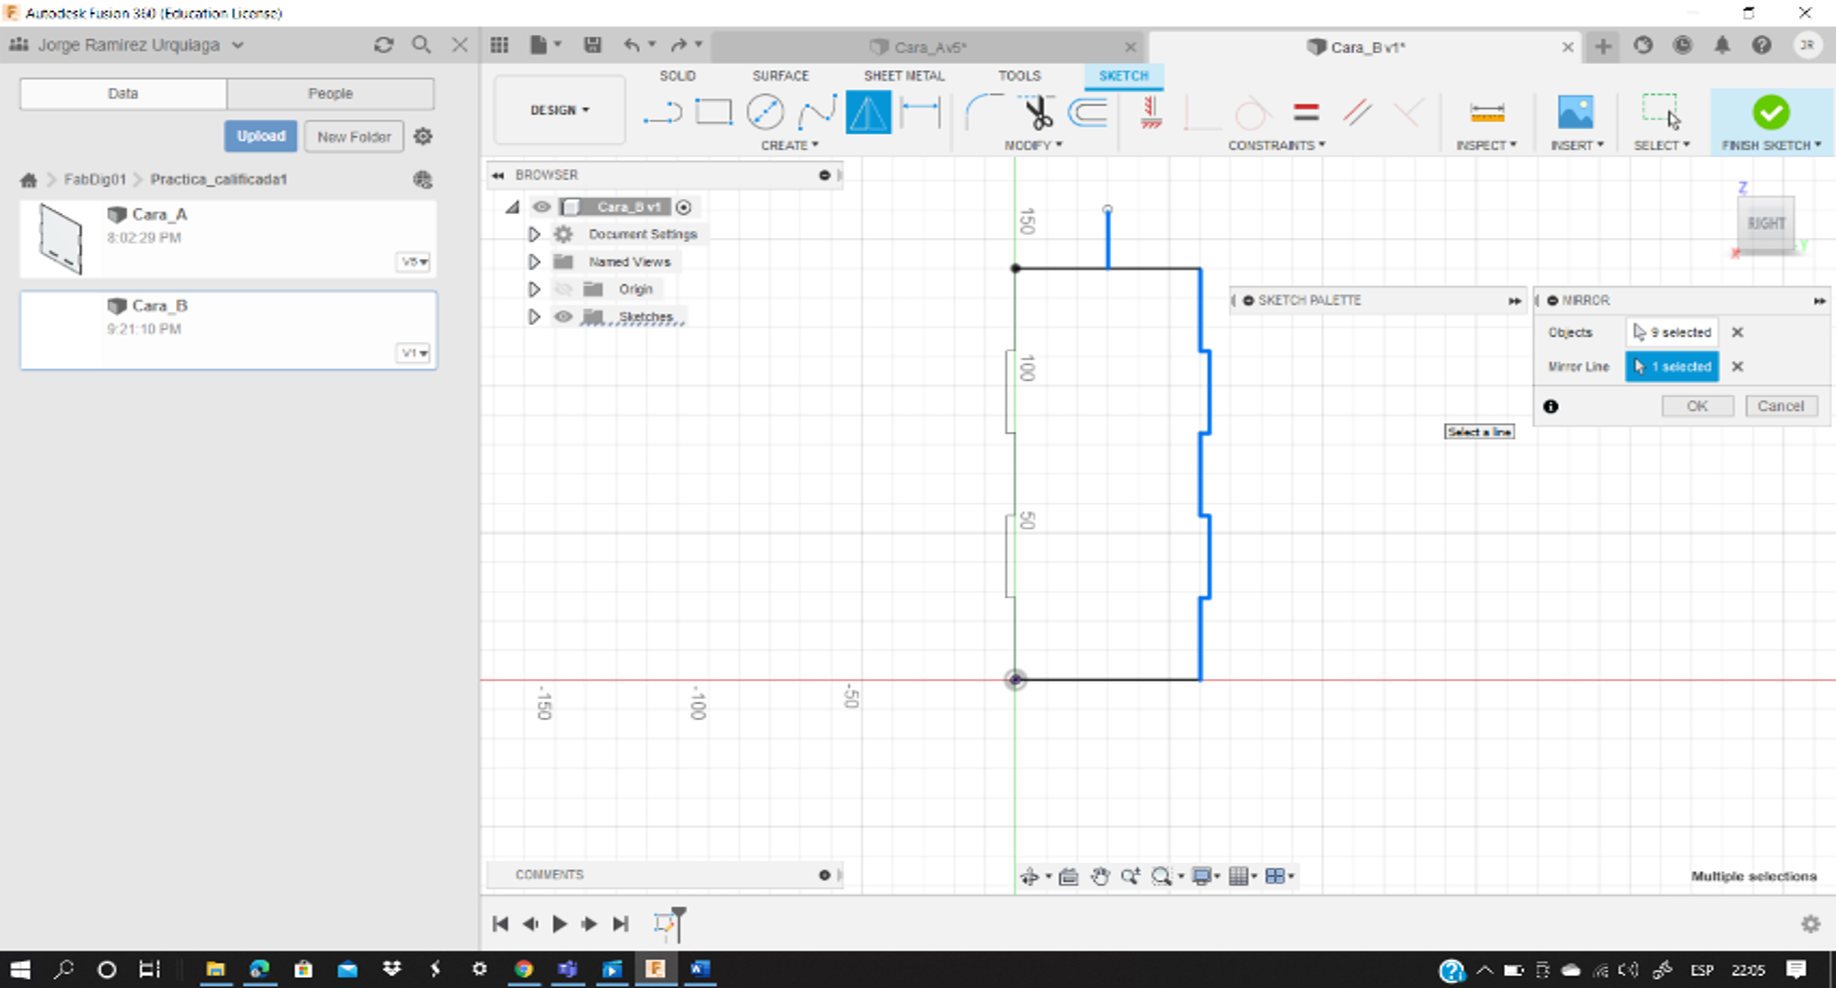The height and width of the screenshot is (988, 1836).
Task: Activate the Mirror sketch tool
Action: 868,112
